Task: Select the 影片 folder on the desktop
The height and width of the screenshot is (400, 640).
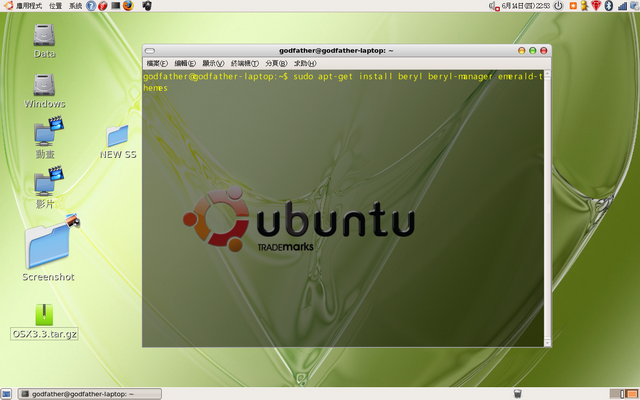Action: (48, 181)
